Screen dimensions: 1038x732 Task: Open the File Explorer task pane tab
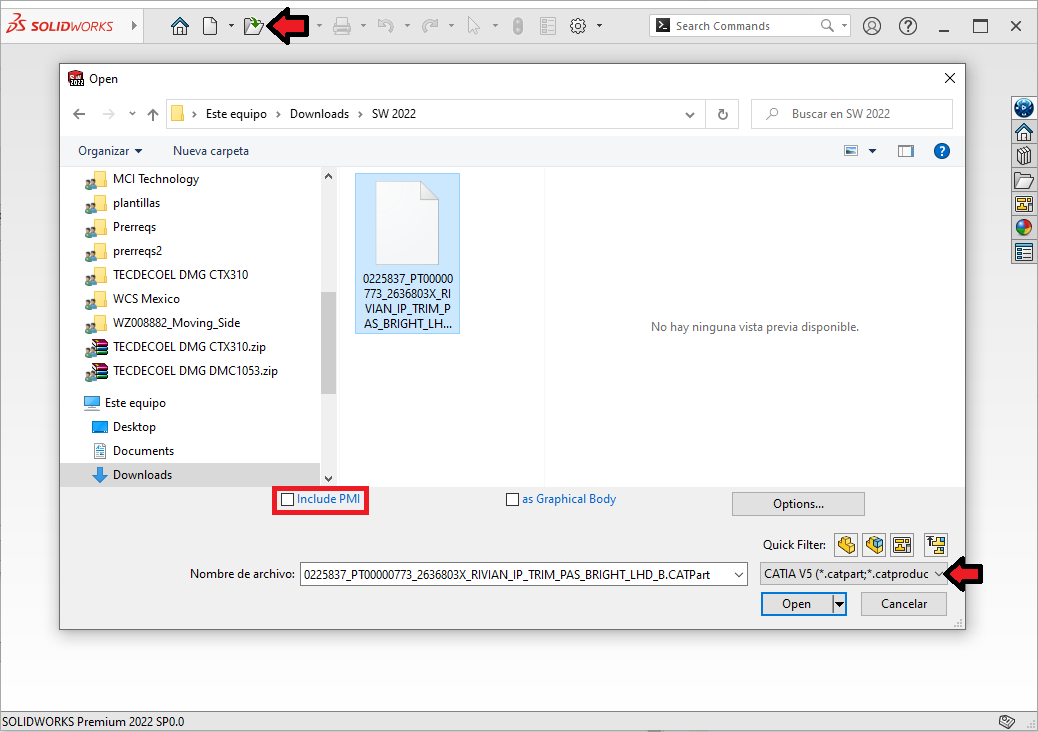pyautogui.click(x=1023, y=180)
